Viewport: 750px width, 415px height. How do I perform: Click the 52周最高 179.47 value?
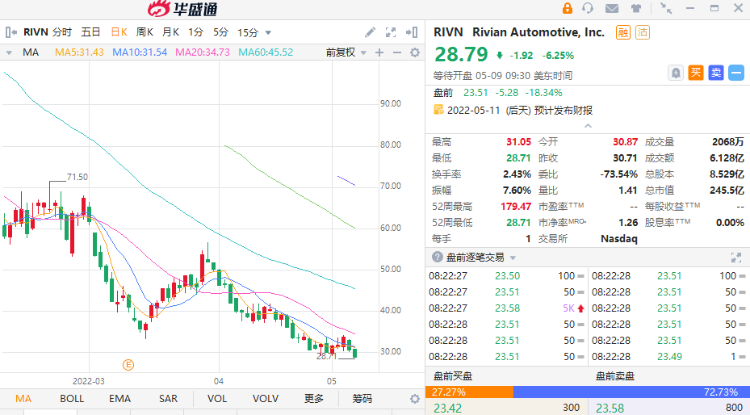tap(516, 207)
